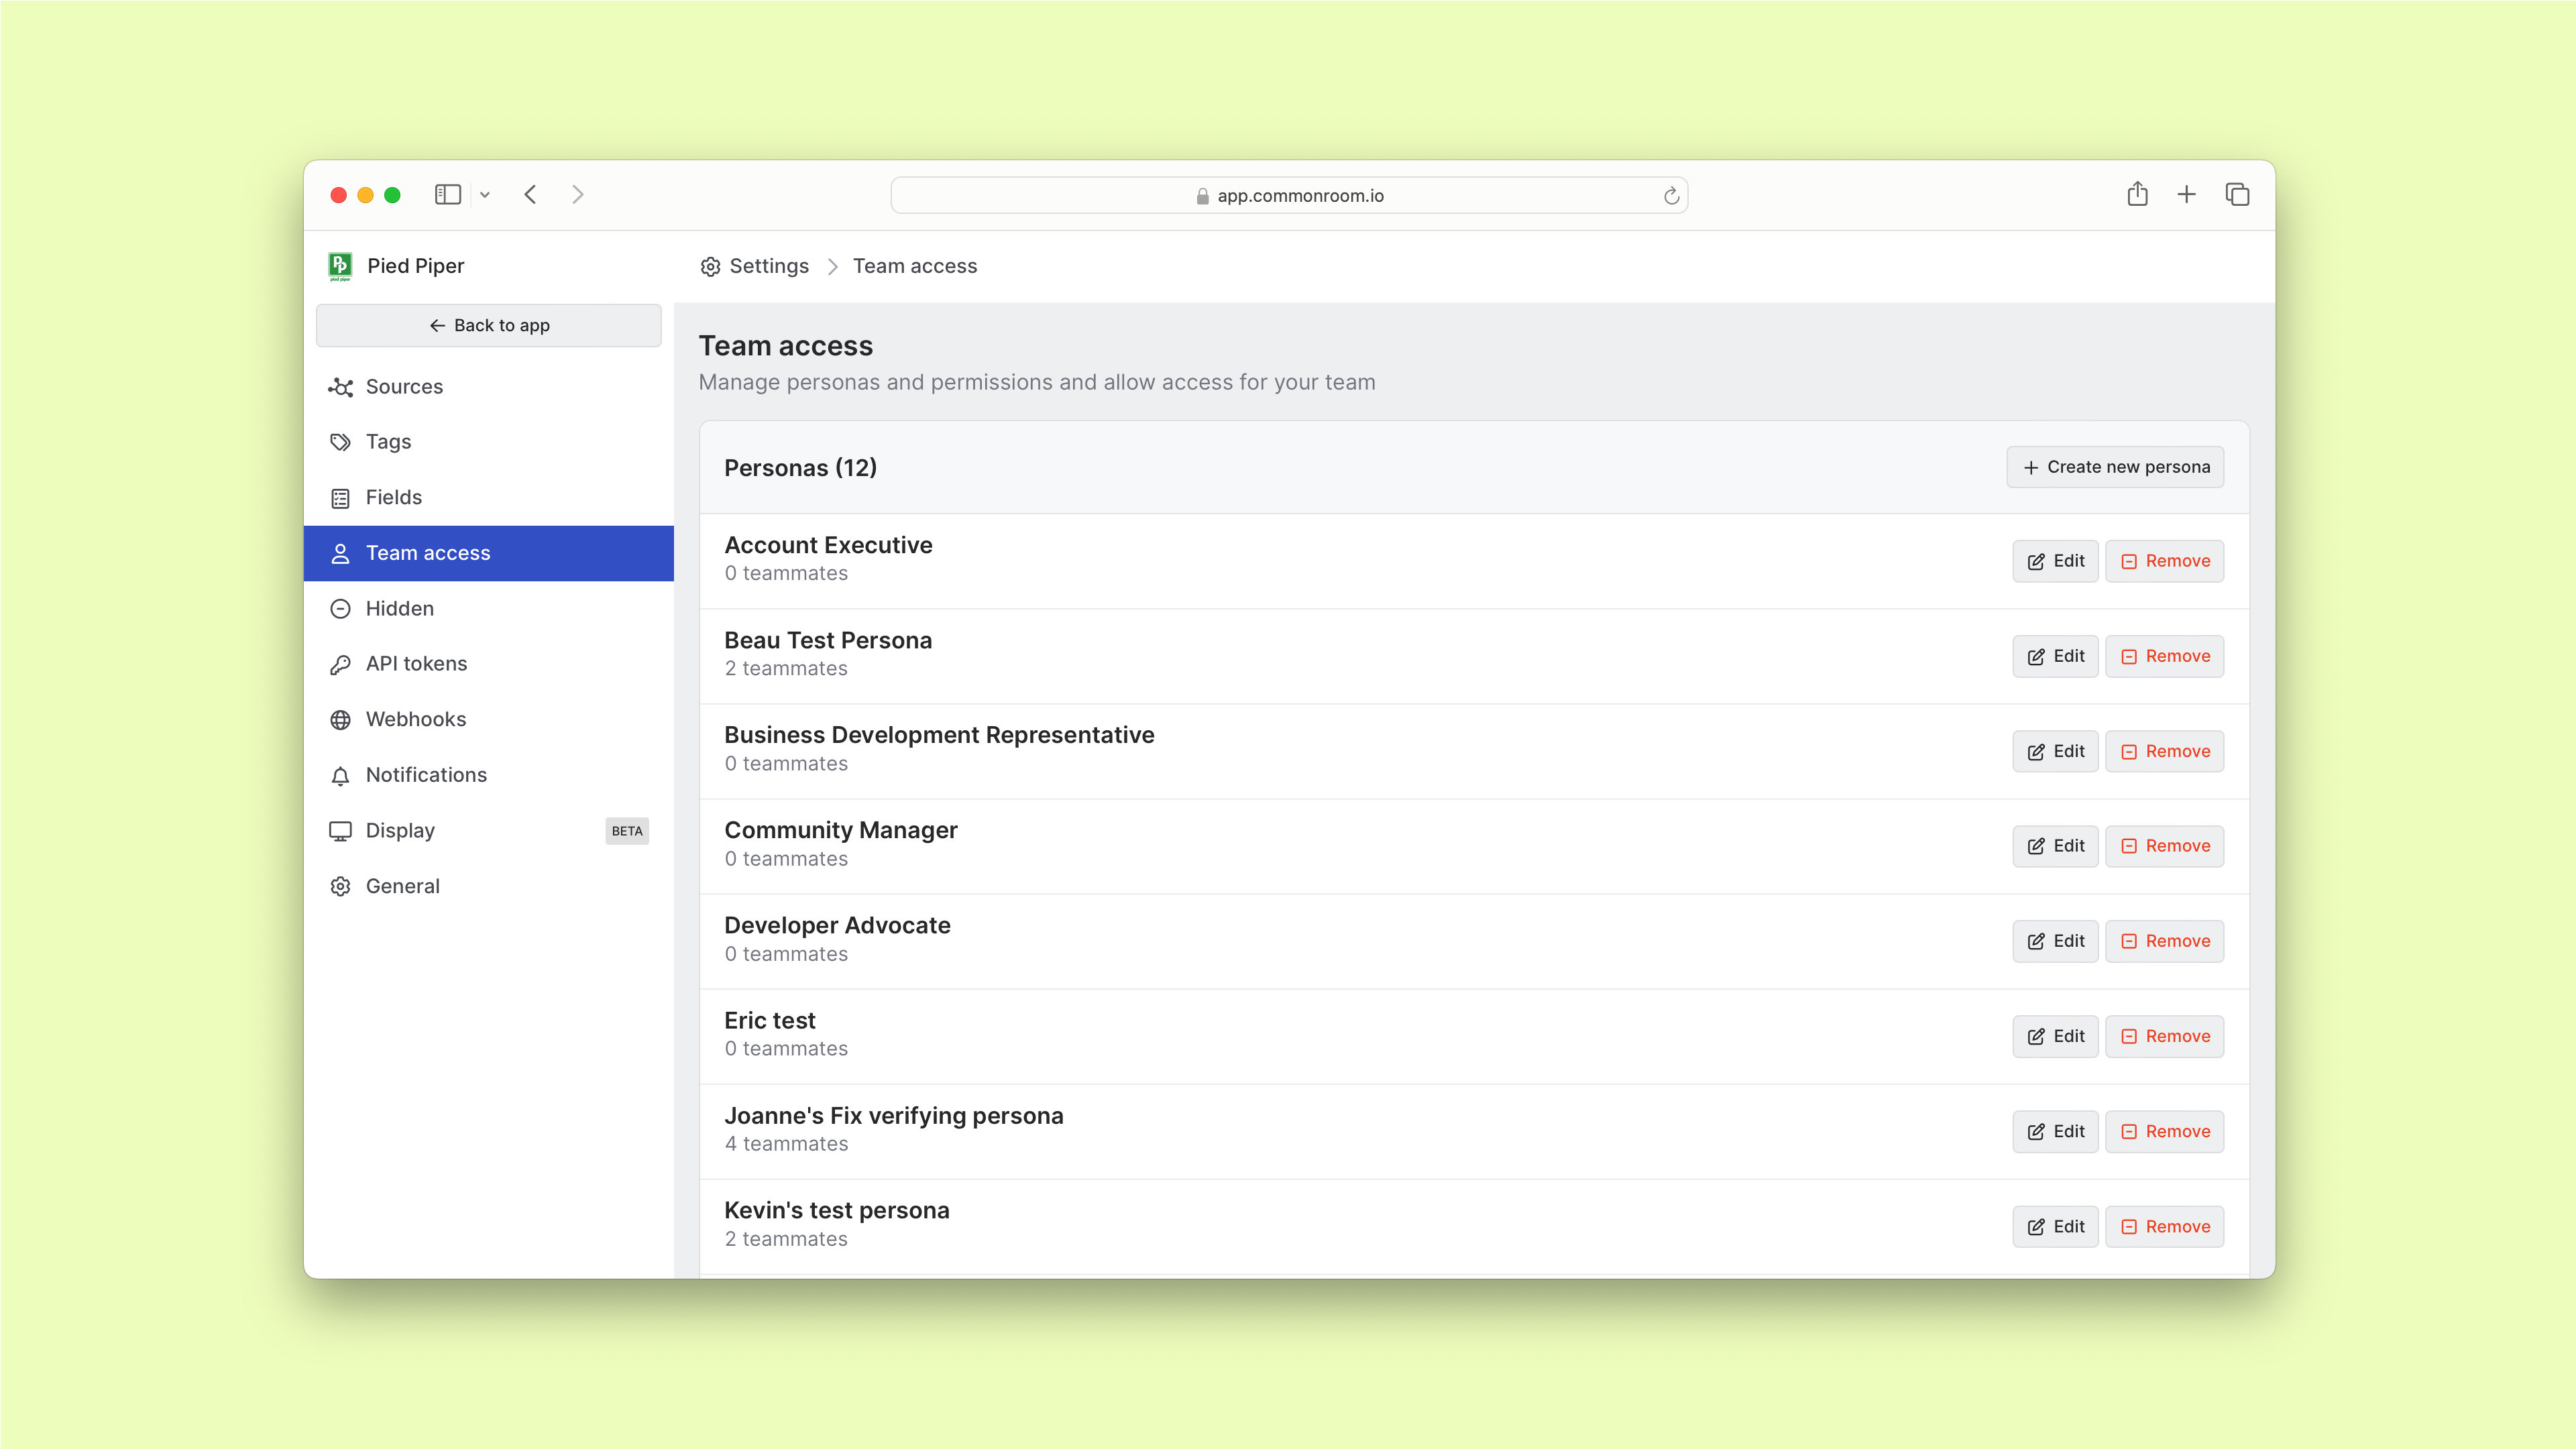This screenshot has height=1449, width=2576.
Task: Click the Share icon in toolbar
Action: [x=2137, y=195]
